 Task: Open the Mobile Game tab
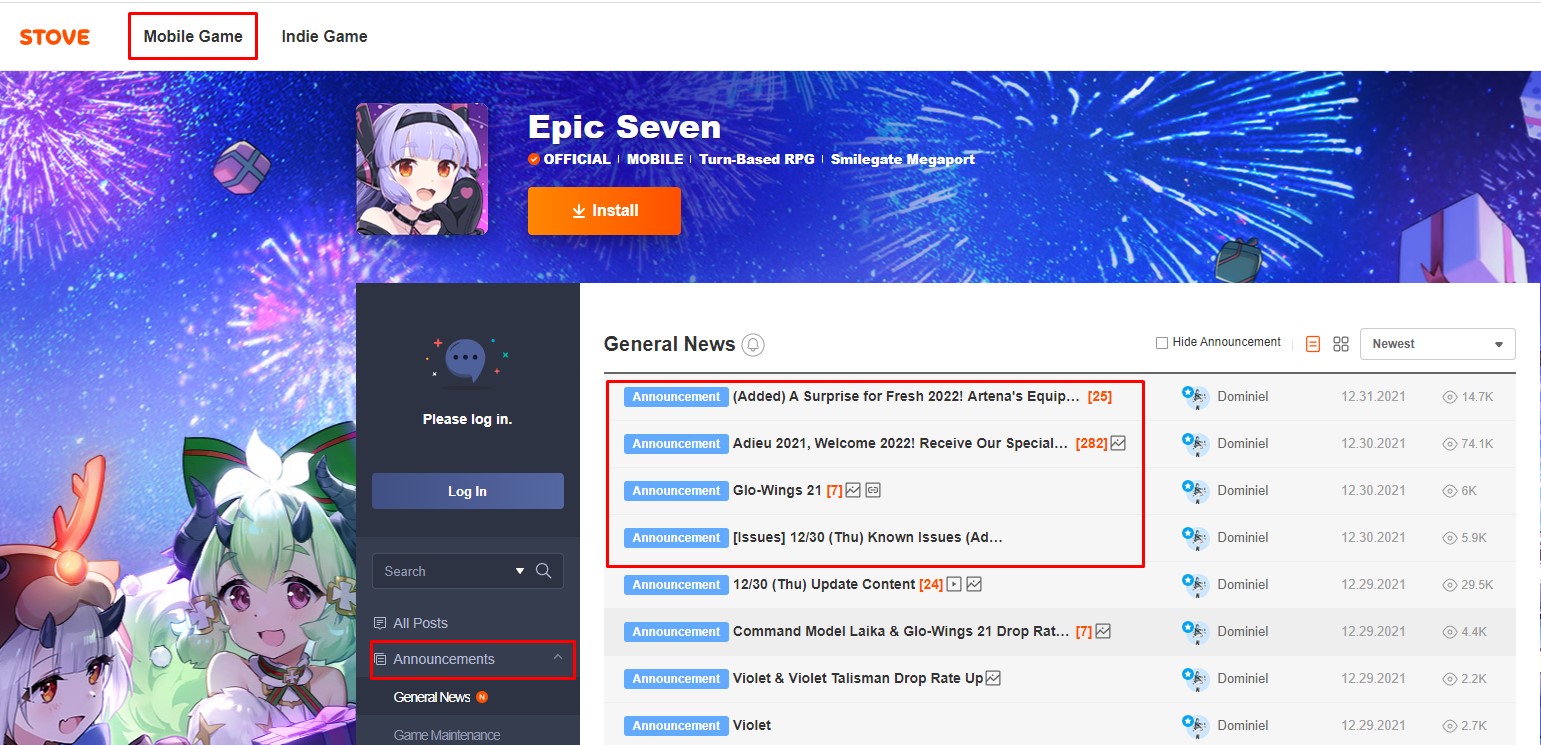coord(193,36)
